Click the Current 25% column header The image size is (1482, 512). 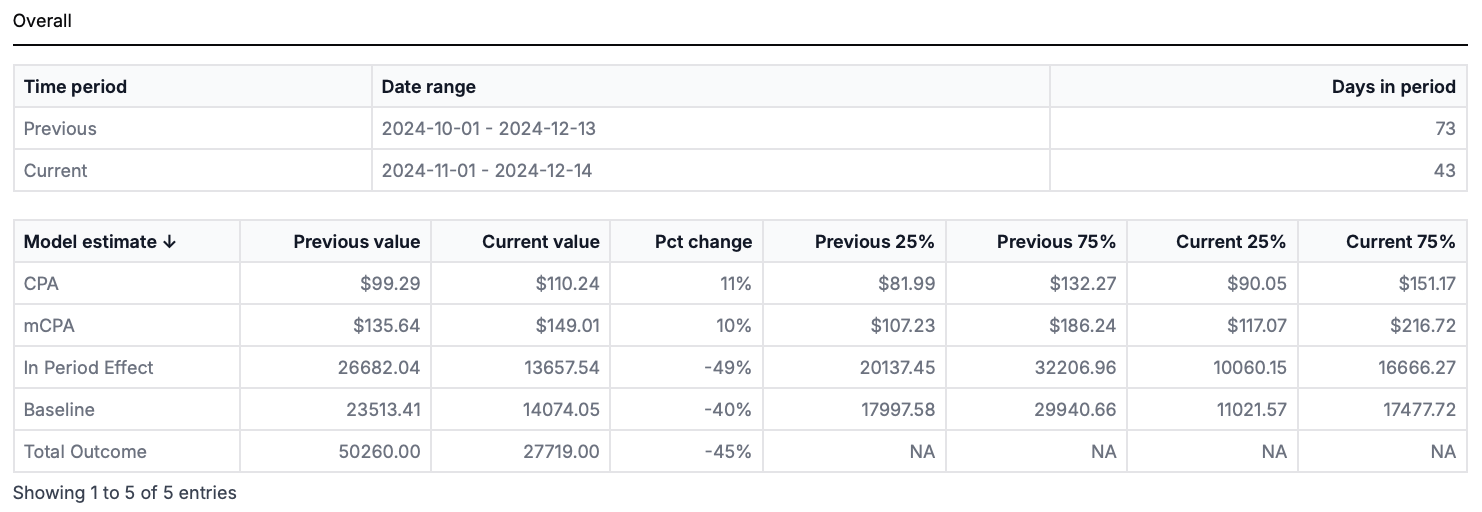pyautogui.click(x=1230, y=242)
